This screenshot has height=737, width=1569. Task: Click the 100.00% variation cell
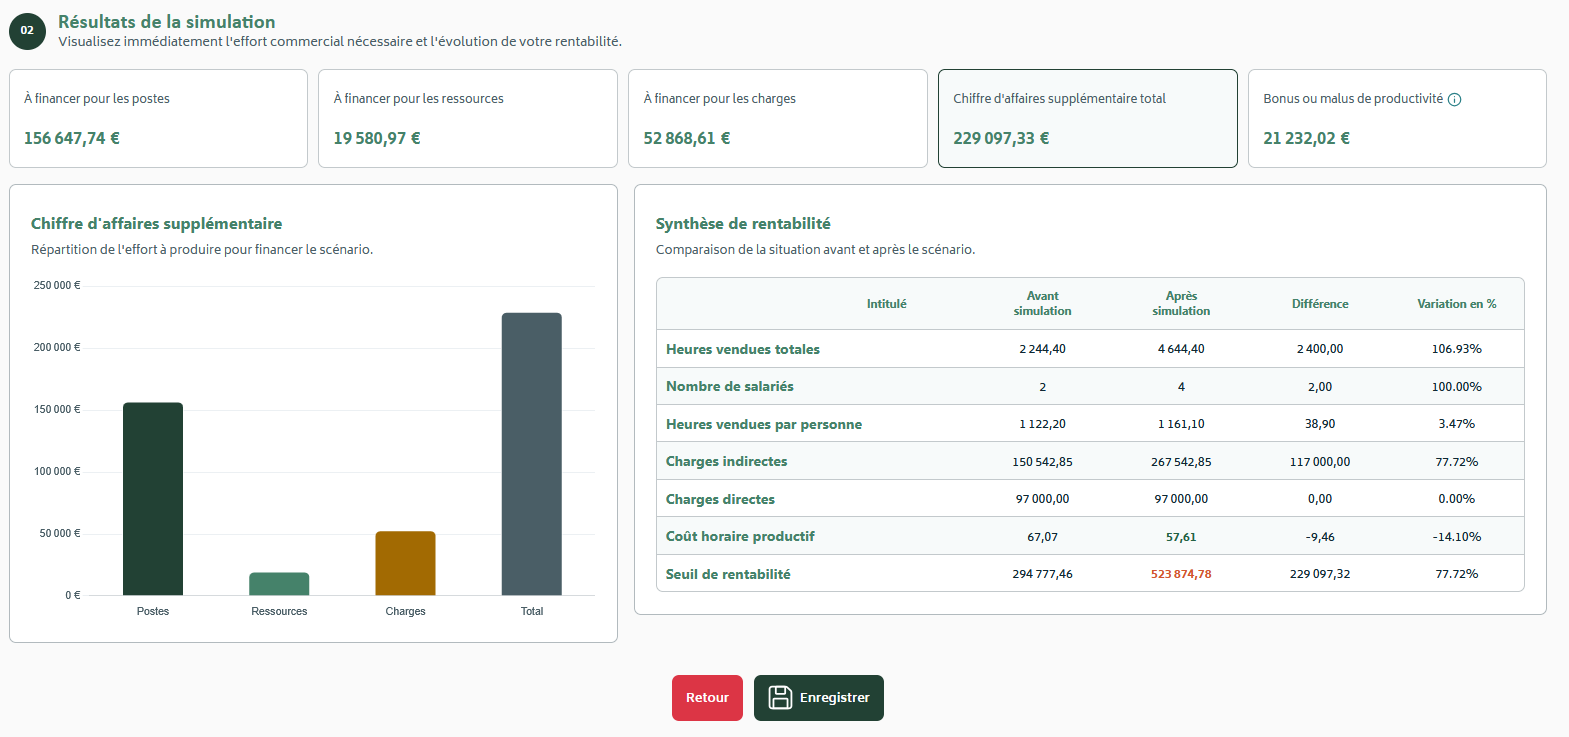point(1456,386)
